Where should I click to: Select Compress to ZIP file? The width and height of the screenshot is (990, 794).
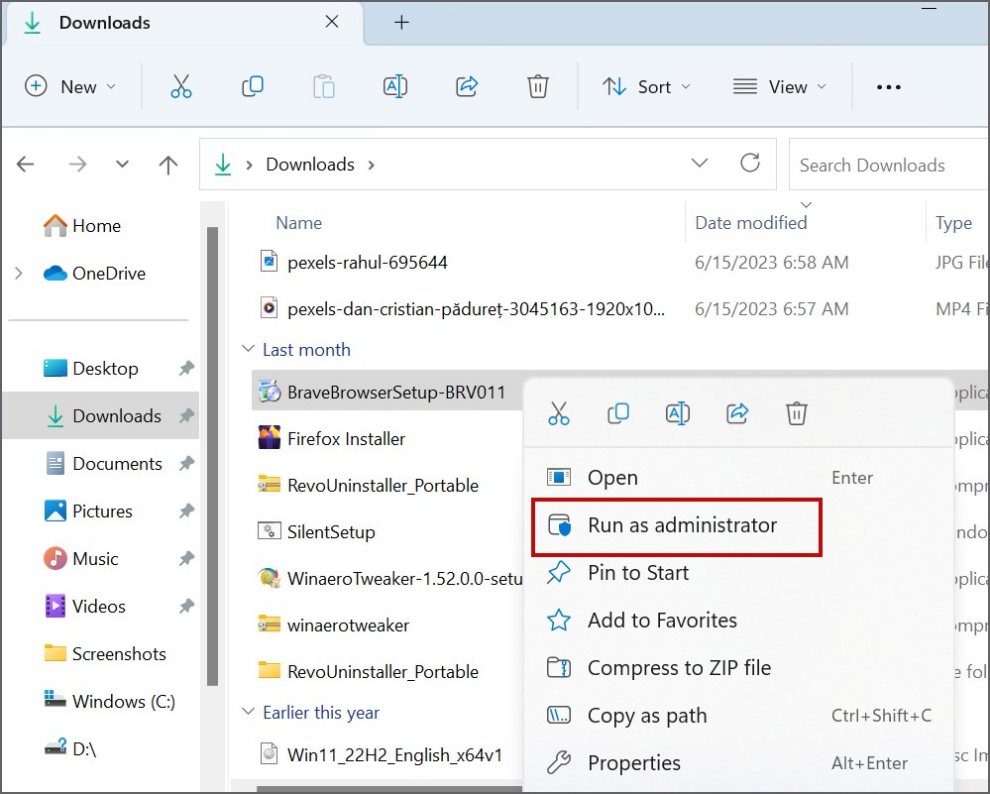(678, 668)
